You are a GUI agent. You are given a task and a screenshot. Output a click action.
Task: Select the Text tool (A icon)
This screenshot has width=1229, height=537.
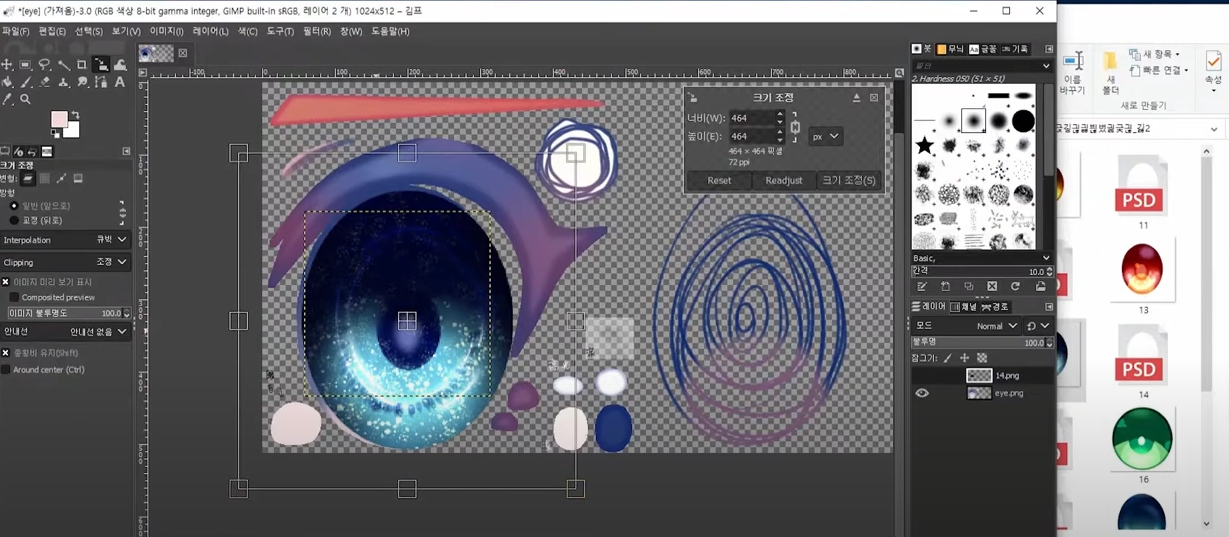click(120, 82)
